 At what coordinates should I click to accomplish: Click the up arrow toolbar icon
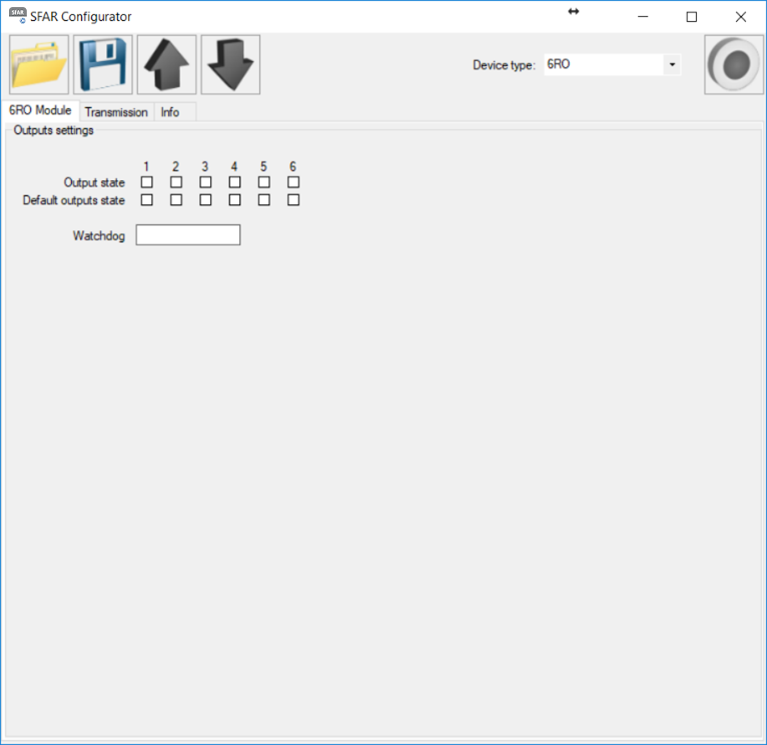coord(167,65)
